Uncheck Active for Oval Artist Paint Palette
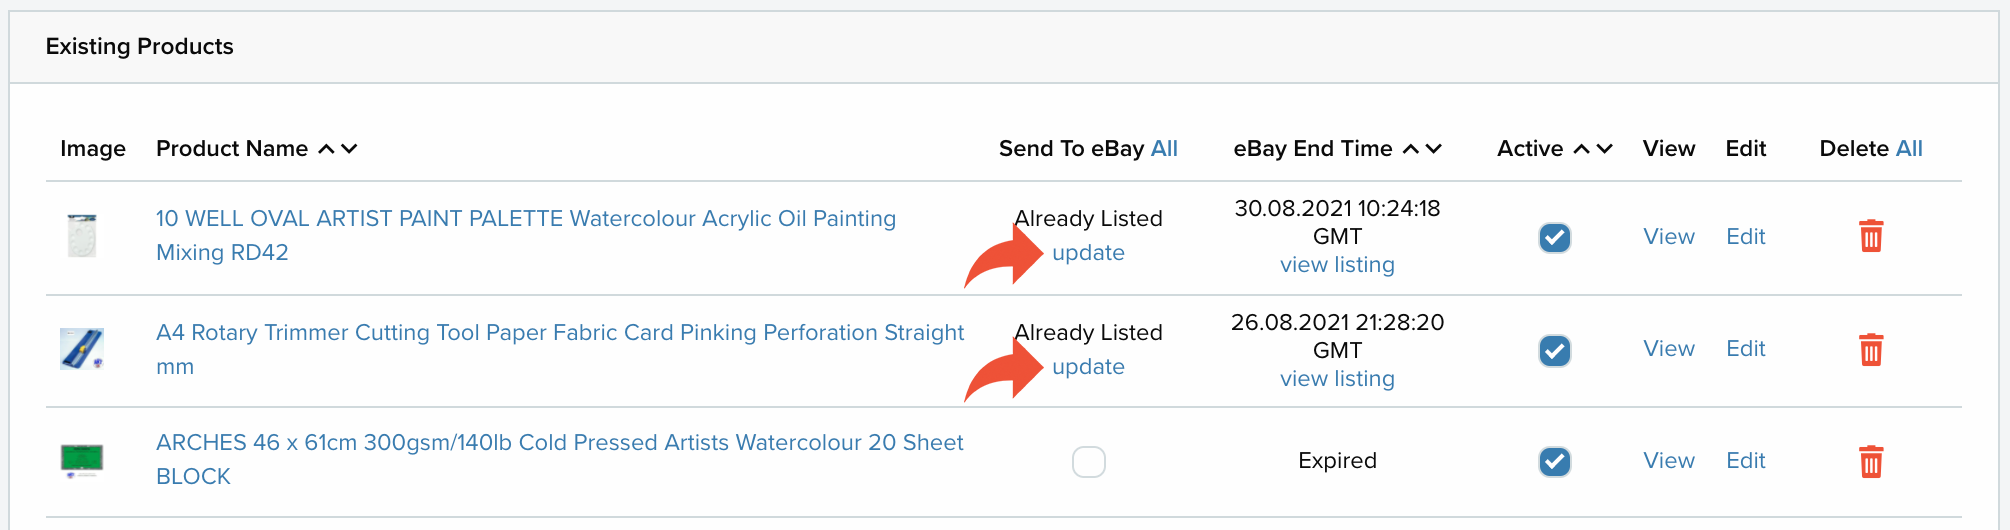The height and width of the screenshot is (530, 2010). click(x=1554, y=238)
